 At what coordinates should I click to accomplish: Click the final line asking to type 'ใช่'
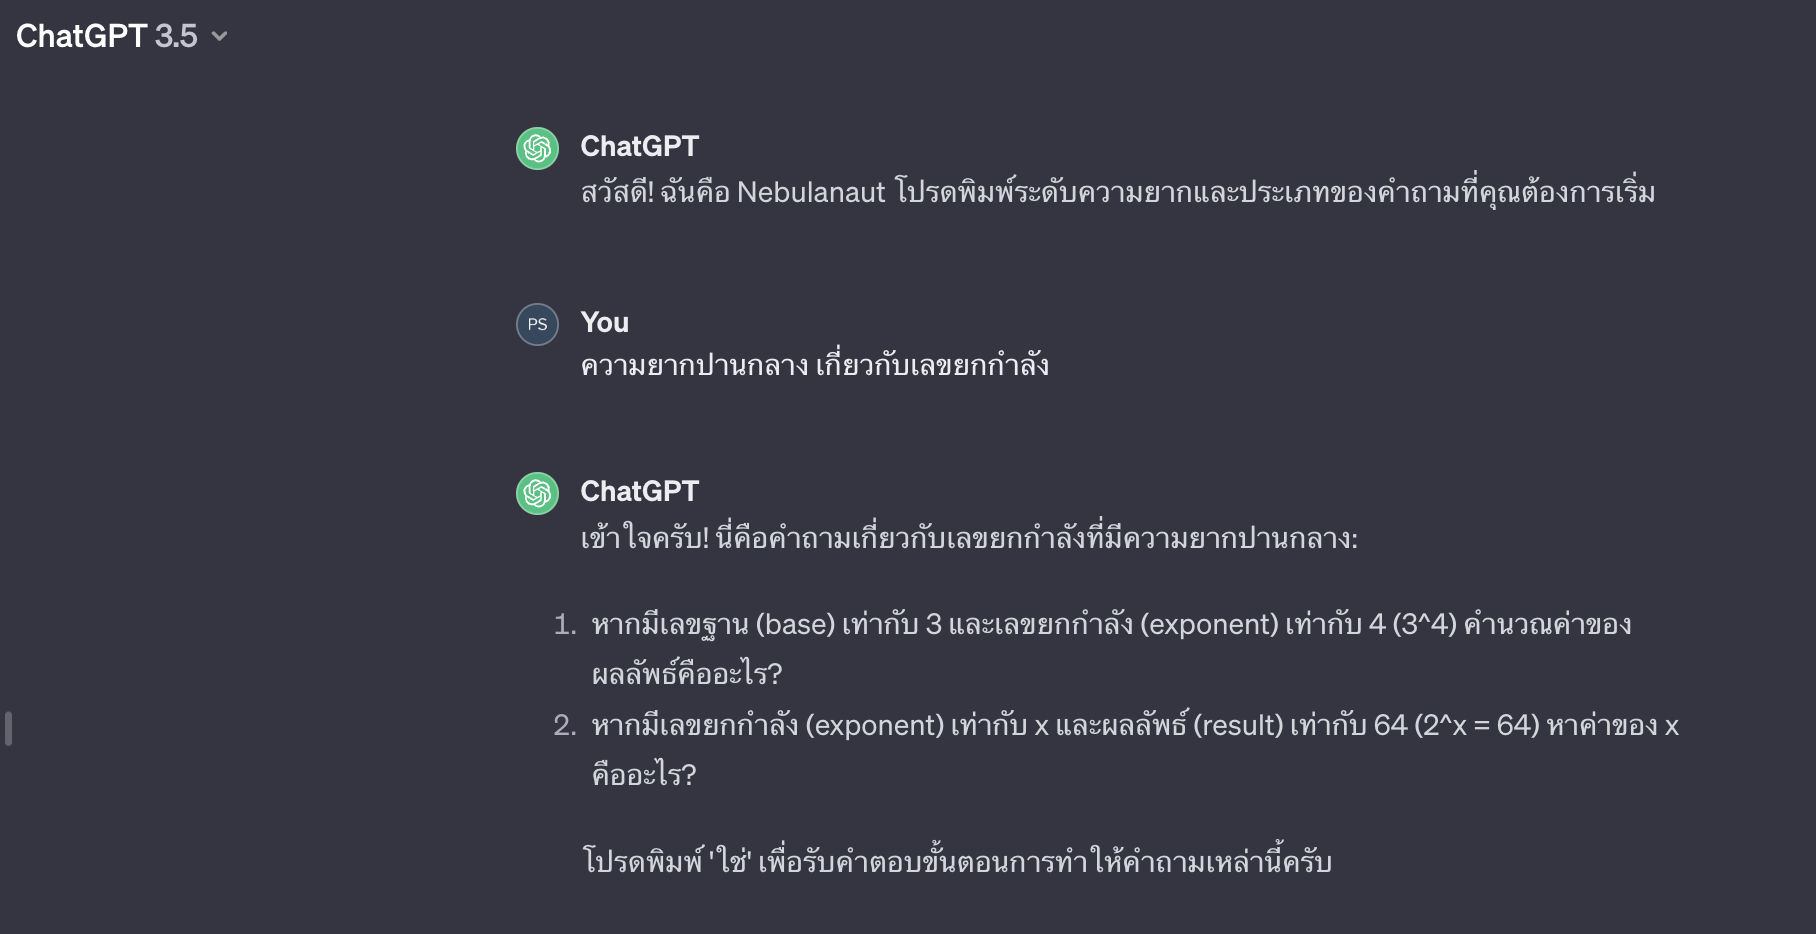957,861
